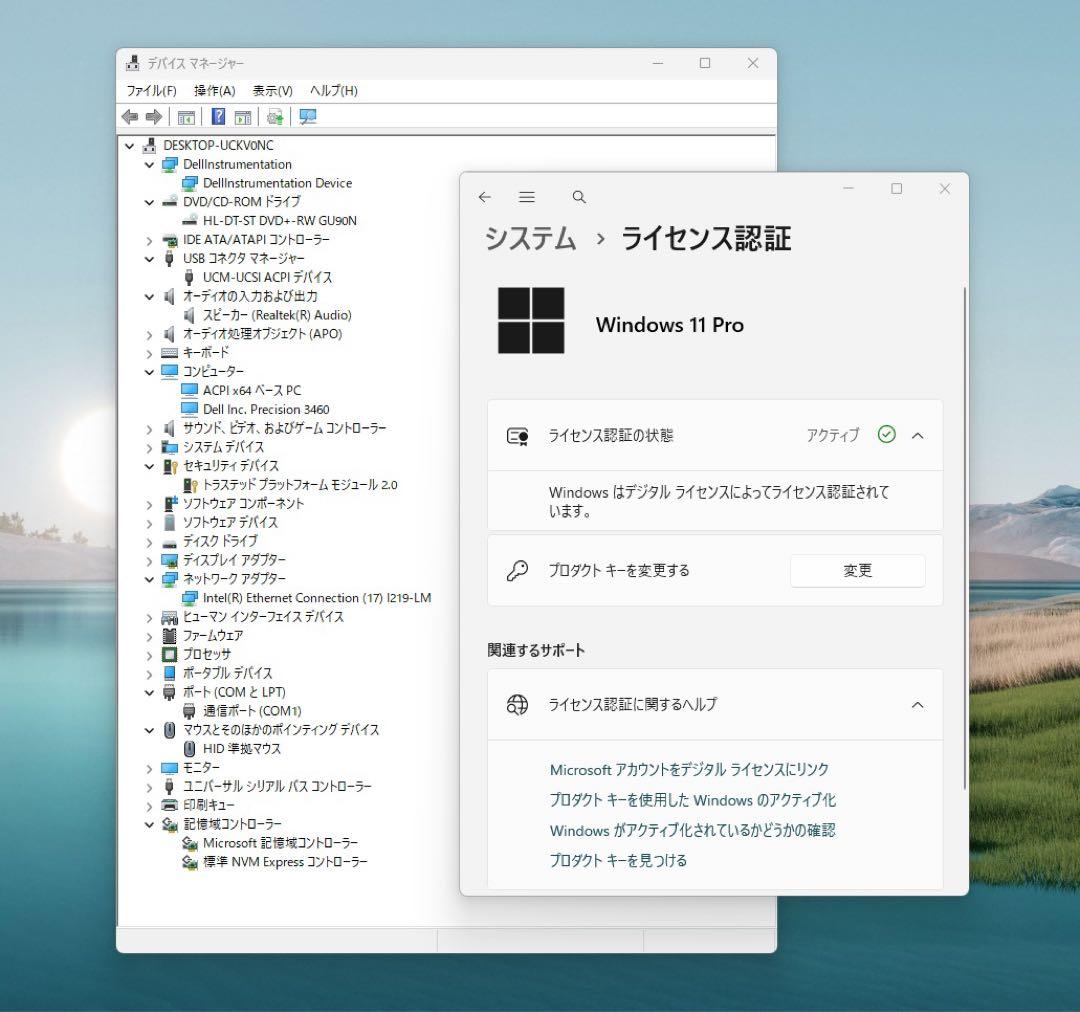Click the forward arrow in Device Manager toolbar

[x=154, y=117]
